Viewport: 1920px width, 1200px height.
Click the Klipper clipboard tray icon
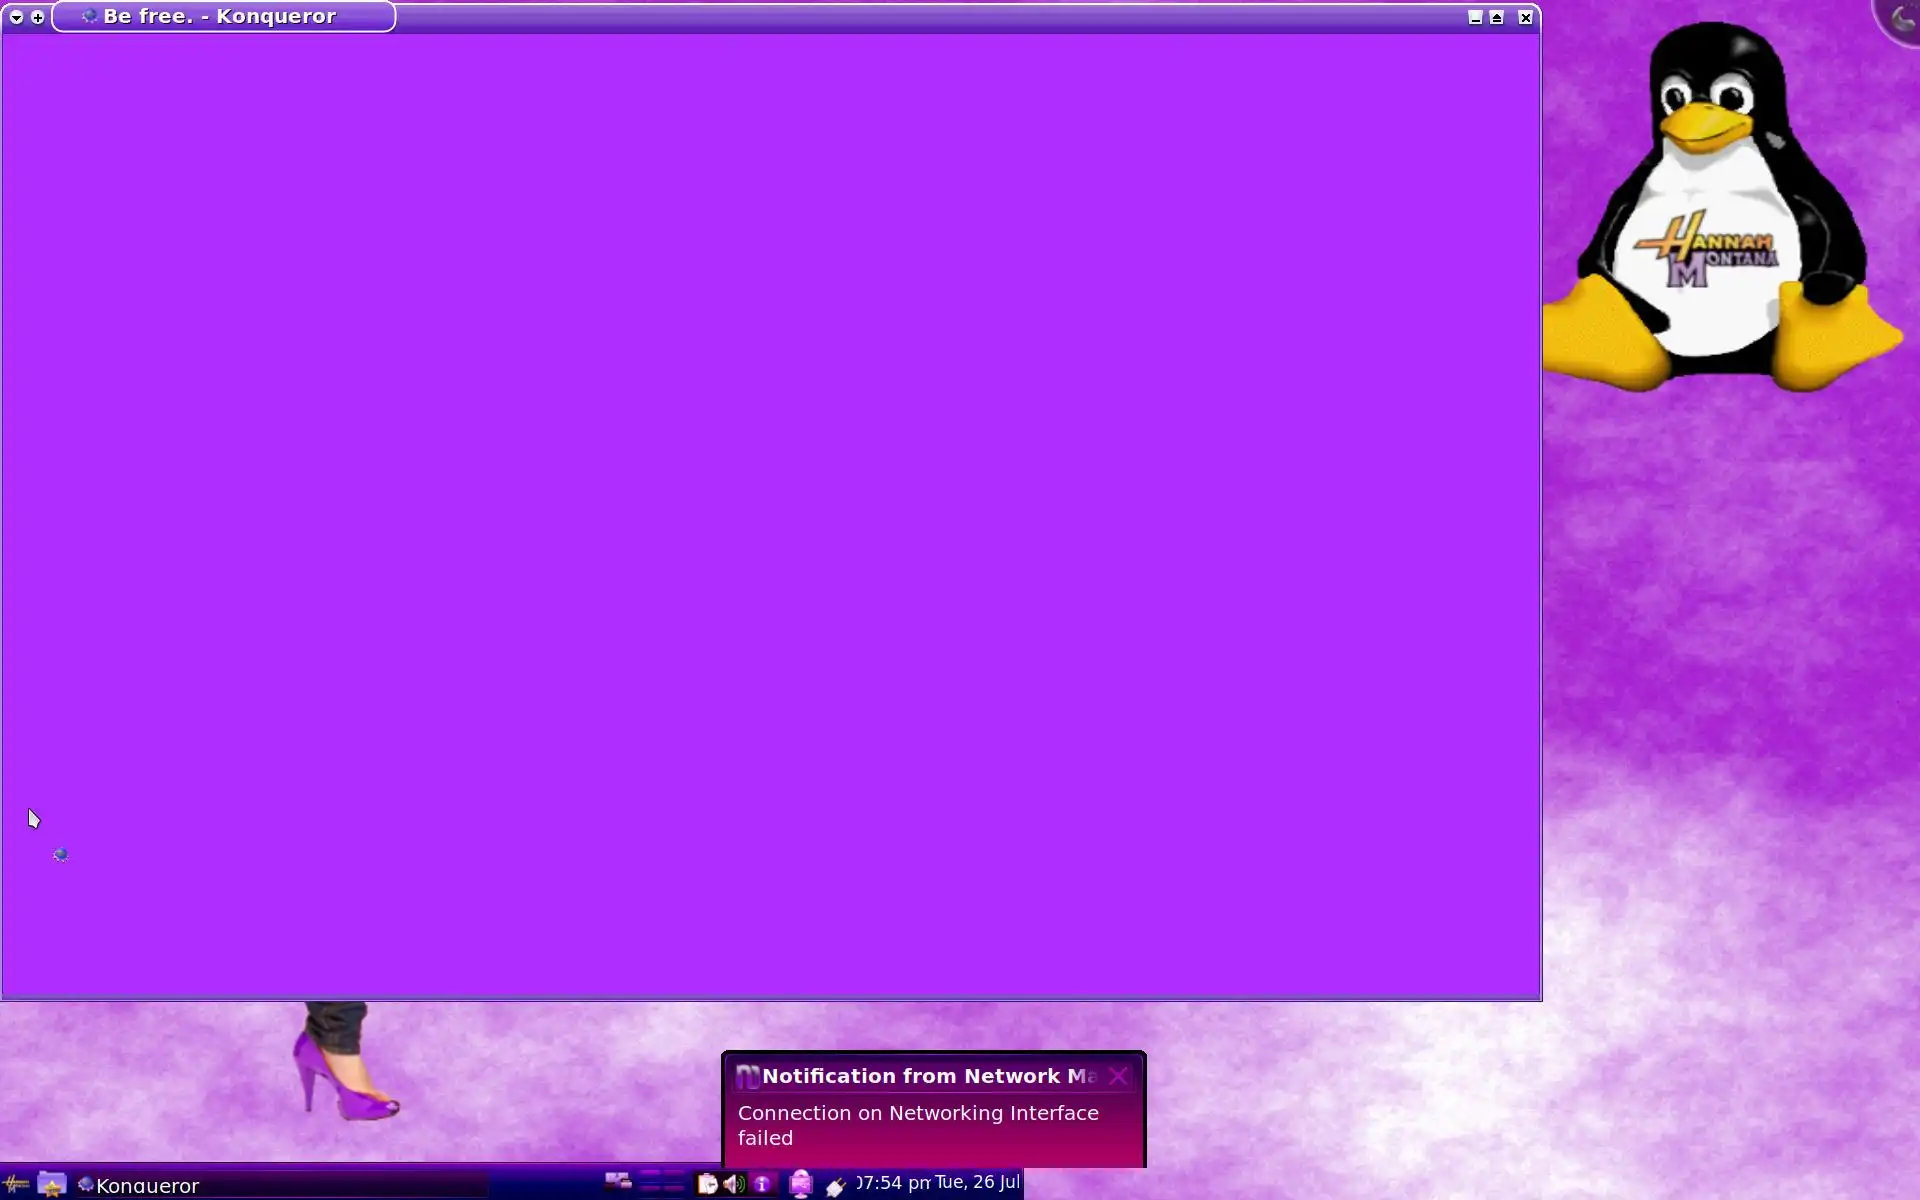707,1184
